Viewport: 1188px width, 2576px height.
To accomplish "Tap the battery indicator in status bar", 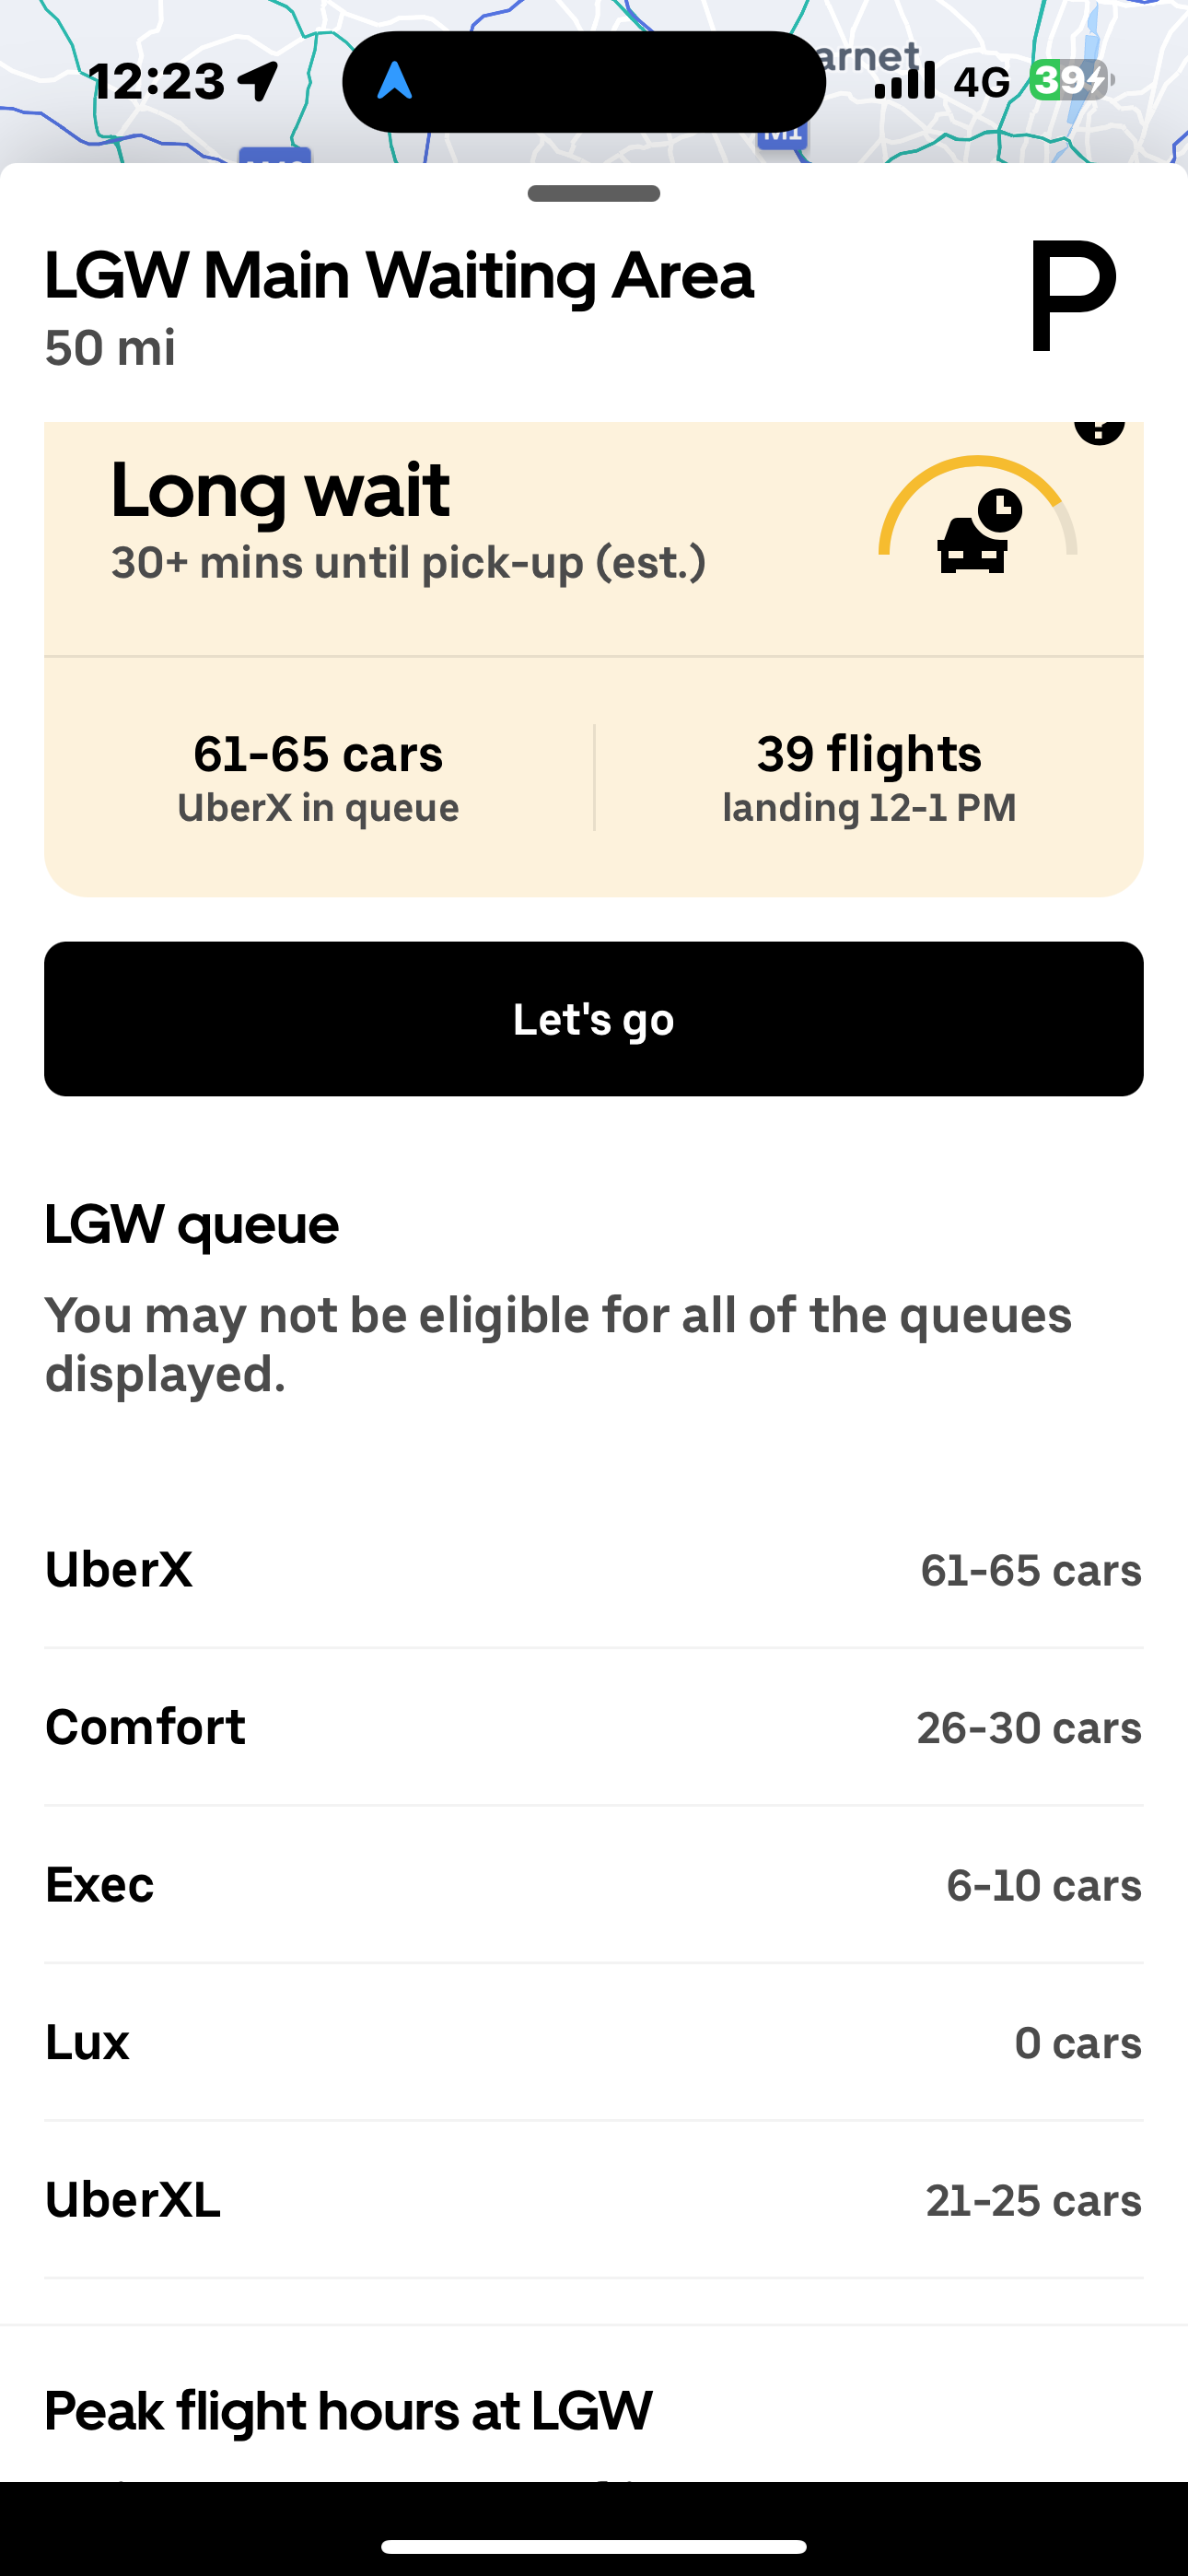I will tap(1069, 80).
